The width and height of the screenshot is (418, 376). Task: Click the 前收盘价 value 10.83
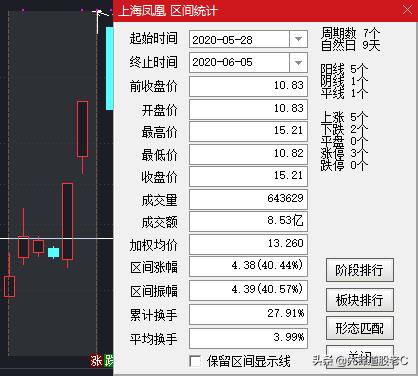(248, 86)
